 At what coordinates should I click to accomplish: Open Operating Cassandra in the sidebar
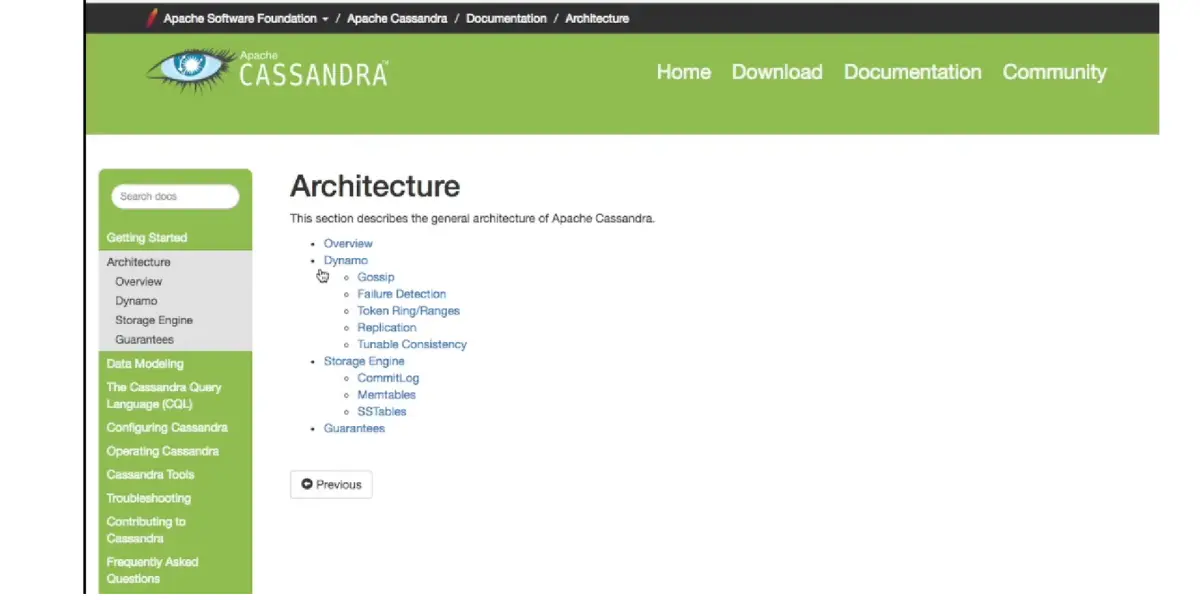pos(162,451)
